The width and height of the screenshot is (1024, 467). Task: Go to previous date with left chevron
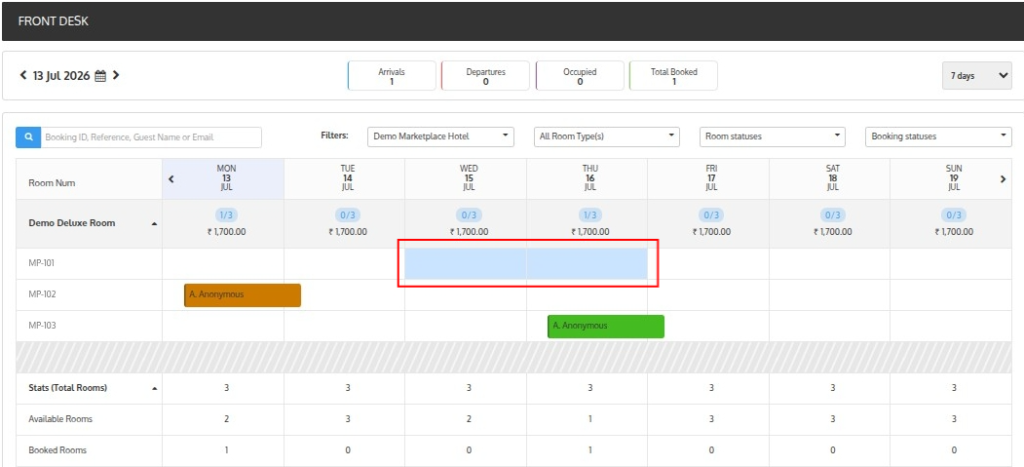tap(24, 75)
